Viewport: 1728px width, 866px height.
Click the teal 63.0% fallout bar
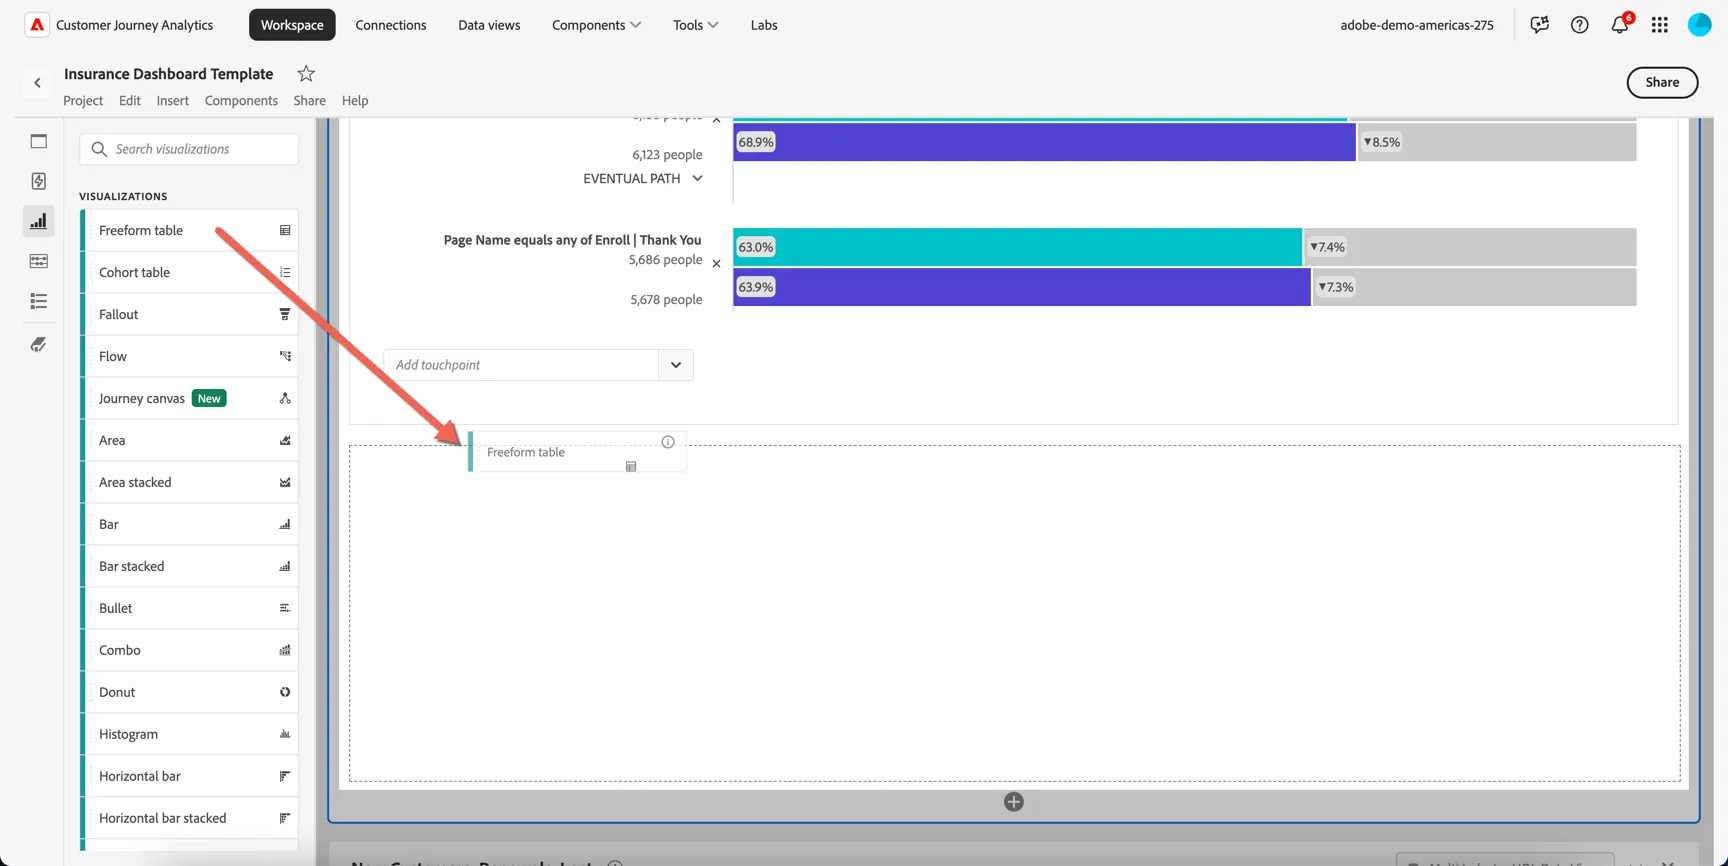(1018, 247)
